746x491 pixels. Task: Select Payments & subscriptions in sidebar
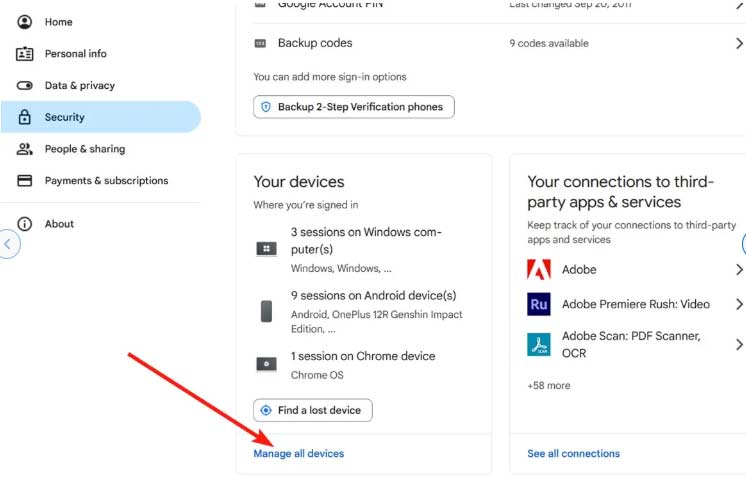(106, 181)
